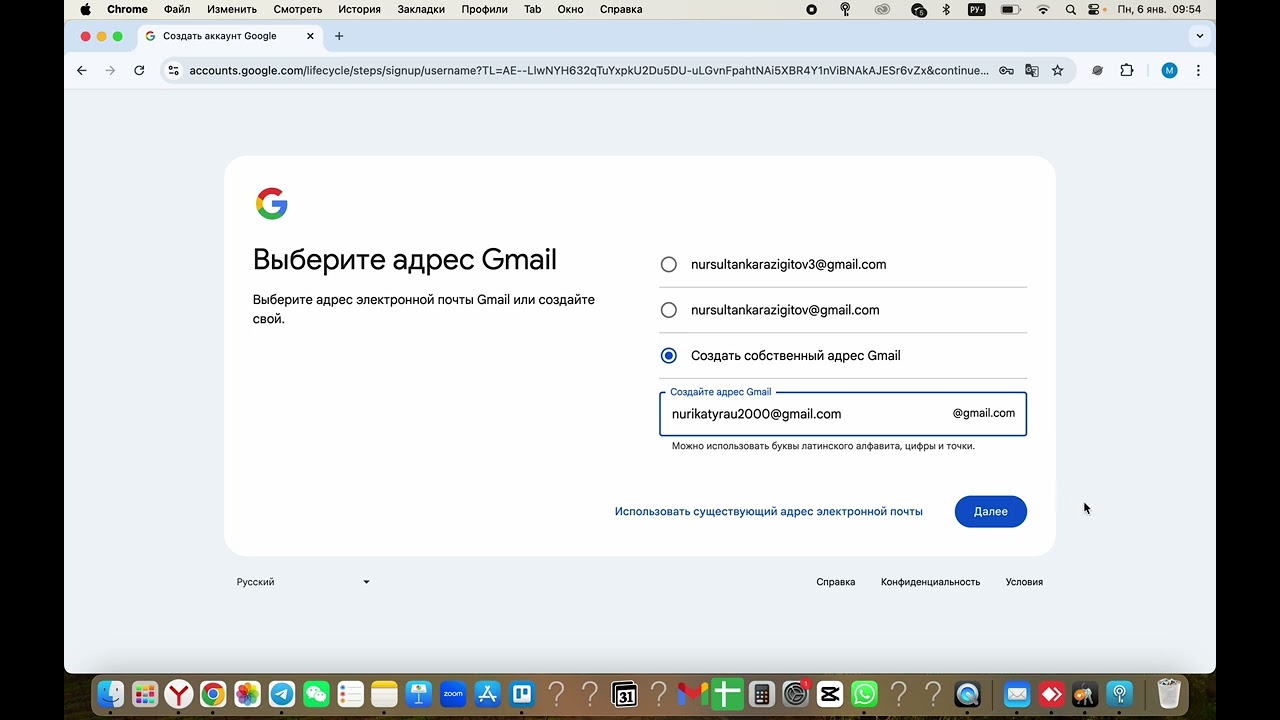Open the История menu
Viewport: 1280px width, 720px height.
(359, 9)
